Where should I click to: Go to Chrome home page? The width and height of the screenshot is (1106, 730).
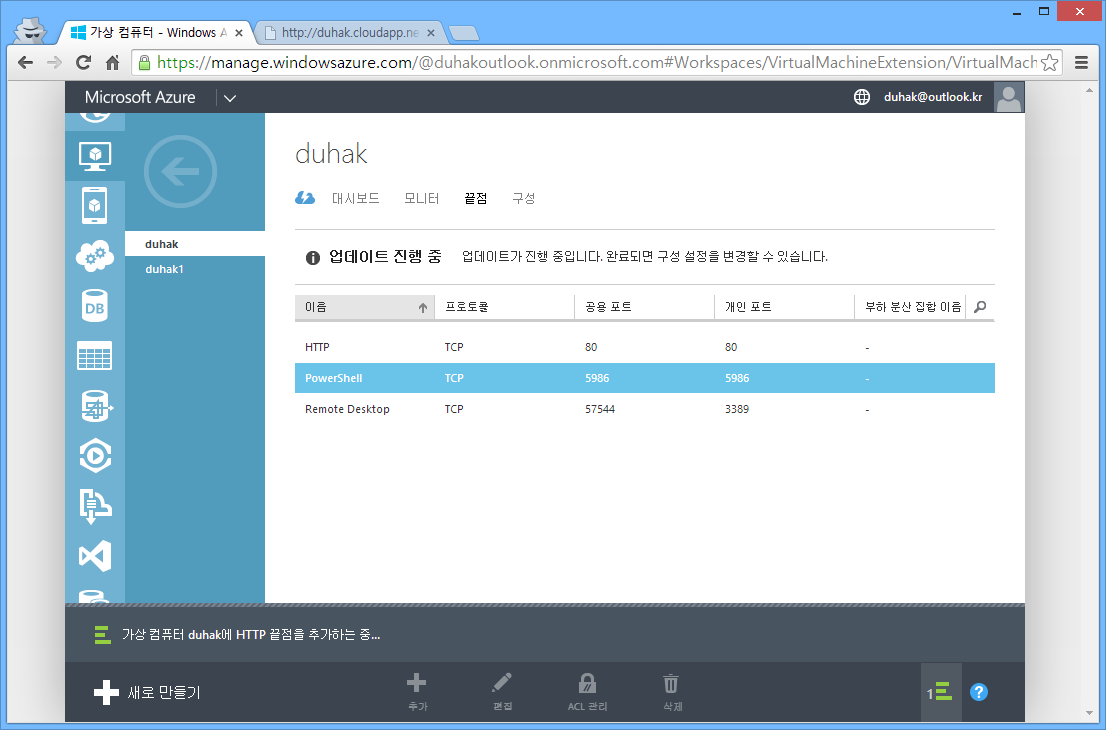[112, 63]
